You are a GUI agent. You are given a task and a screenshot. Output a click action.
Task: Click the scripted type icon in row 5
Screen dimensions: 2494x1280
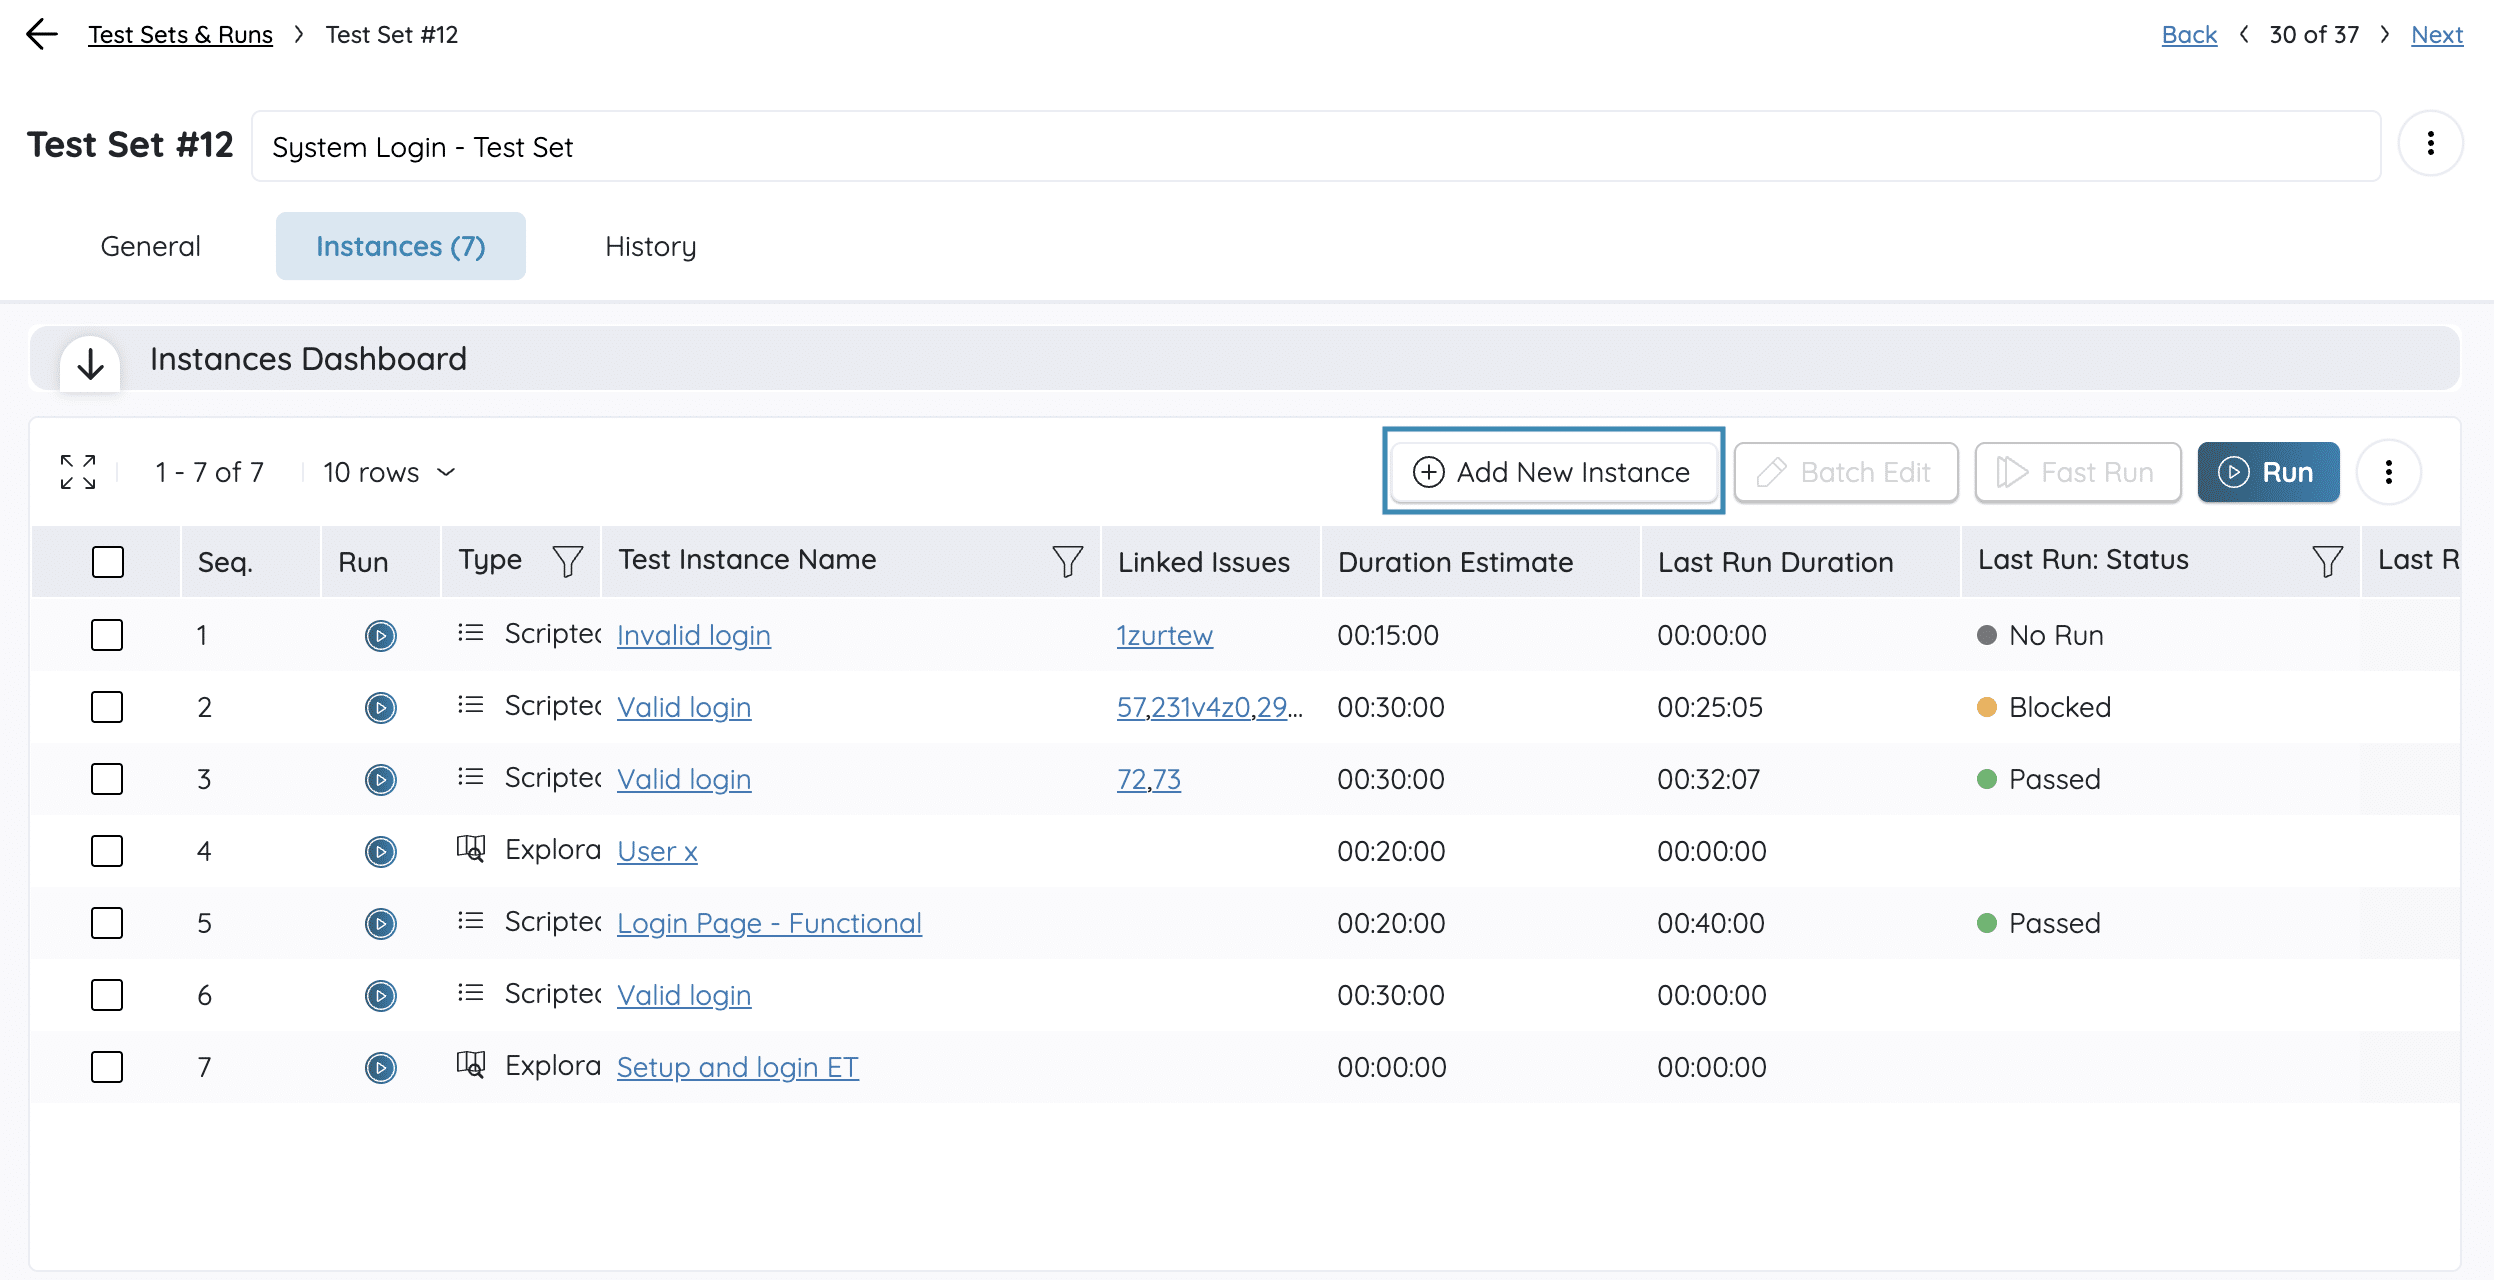pyautogui.click(x=470, y=921)
